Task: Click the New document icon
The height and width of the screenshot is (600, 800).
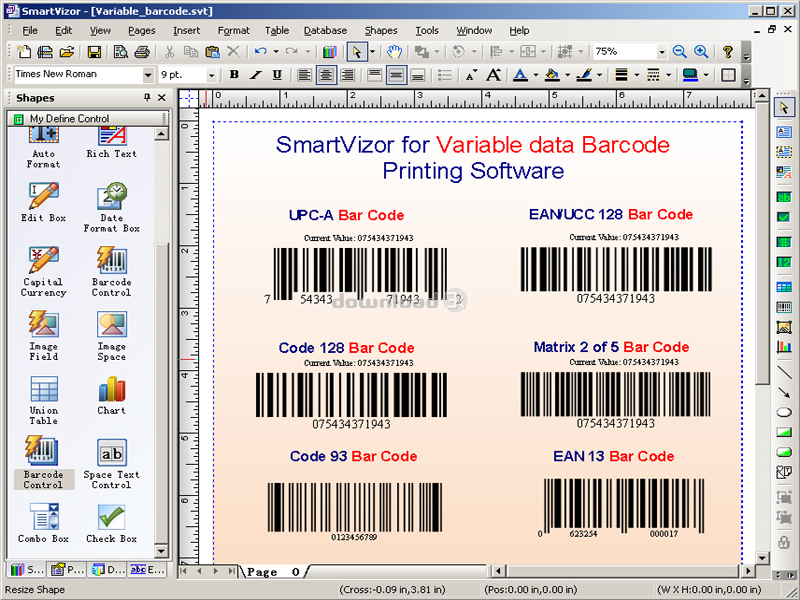Action: click(24, 52)
